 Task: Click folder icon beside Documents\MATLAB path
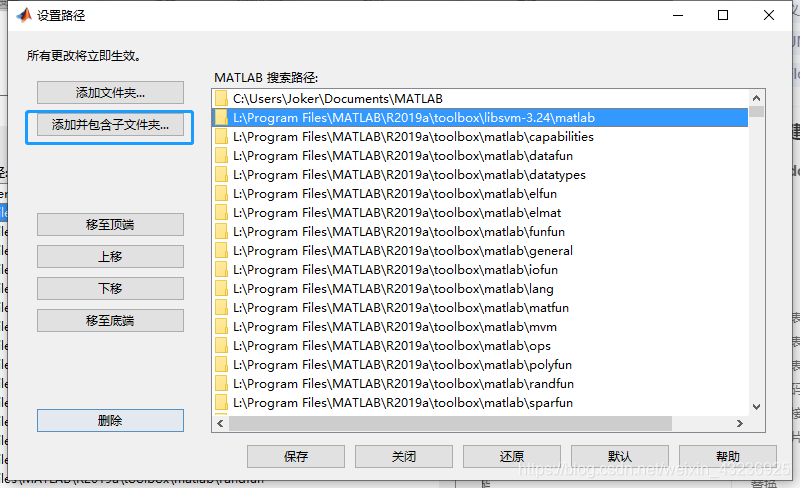coord(221,99)
